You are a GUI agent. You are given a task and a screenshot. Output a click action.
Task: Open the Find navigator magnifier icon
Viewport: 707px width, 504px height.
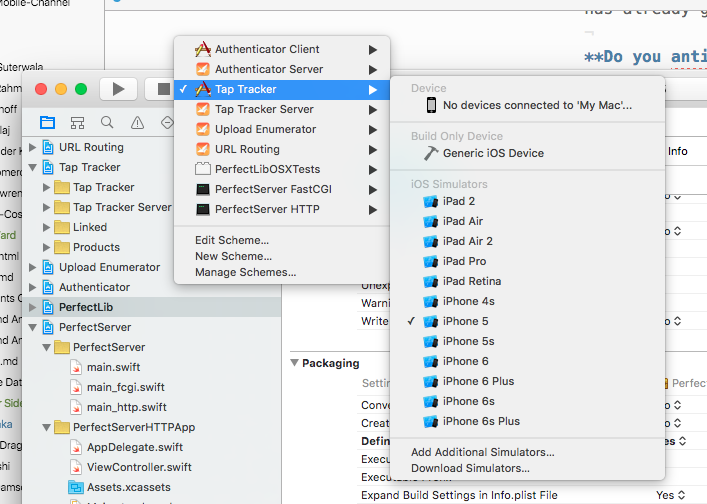pos(106,123)
